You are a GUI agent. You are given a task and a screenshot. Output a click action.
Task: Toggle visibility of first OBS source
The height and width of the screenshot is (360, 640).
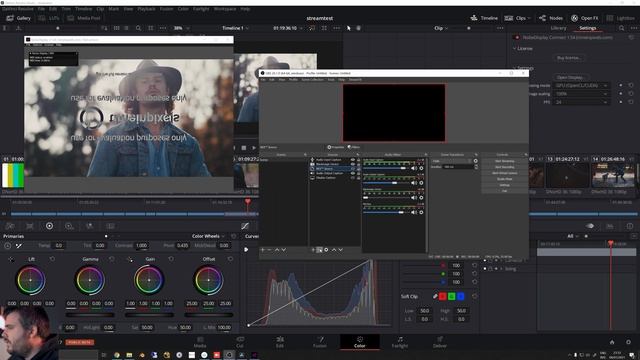pyautogui.click(x=353, y=160)
